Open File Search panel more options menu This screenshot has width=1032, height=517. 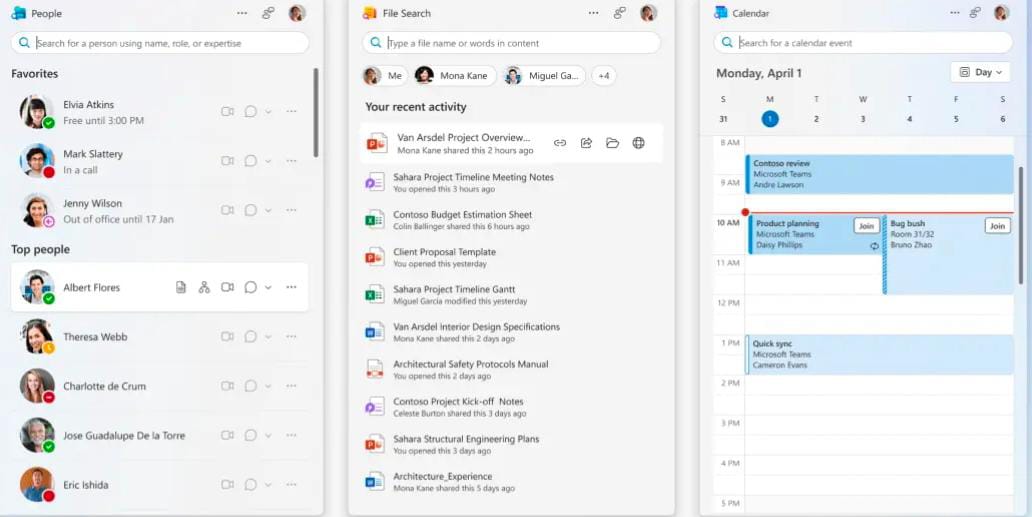(x=594, y=13)
